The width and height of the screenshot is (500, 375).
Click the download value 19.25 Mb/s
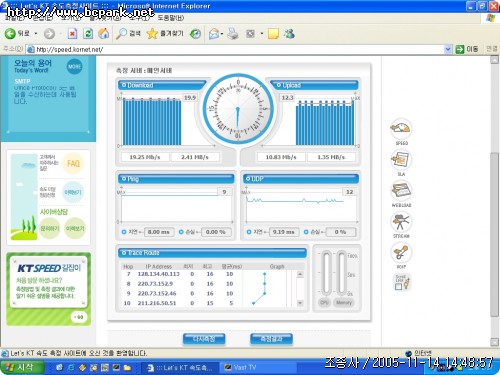[x=145, y=157]
